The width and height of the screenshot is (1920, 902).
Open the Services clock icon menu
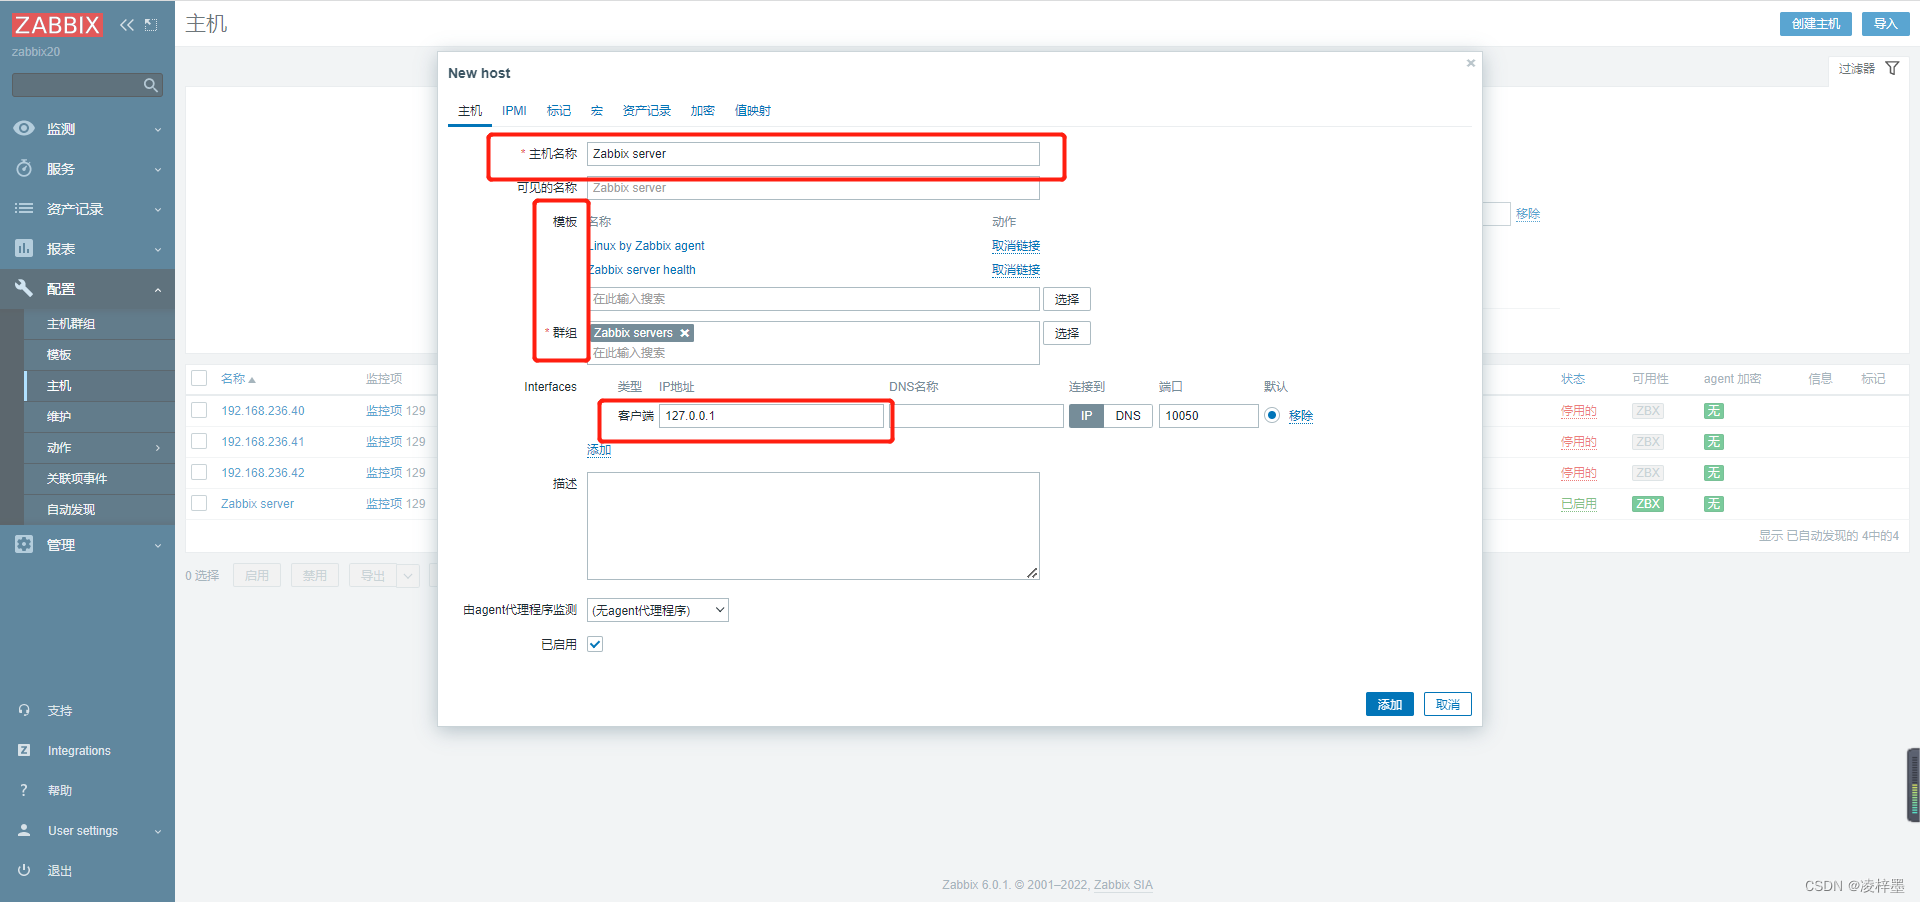[x=24, y=168]
